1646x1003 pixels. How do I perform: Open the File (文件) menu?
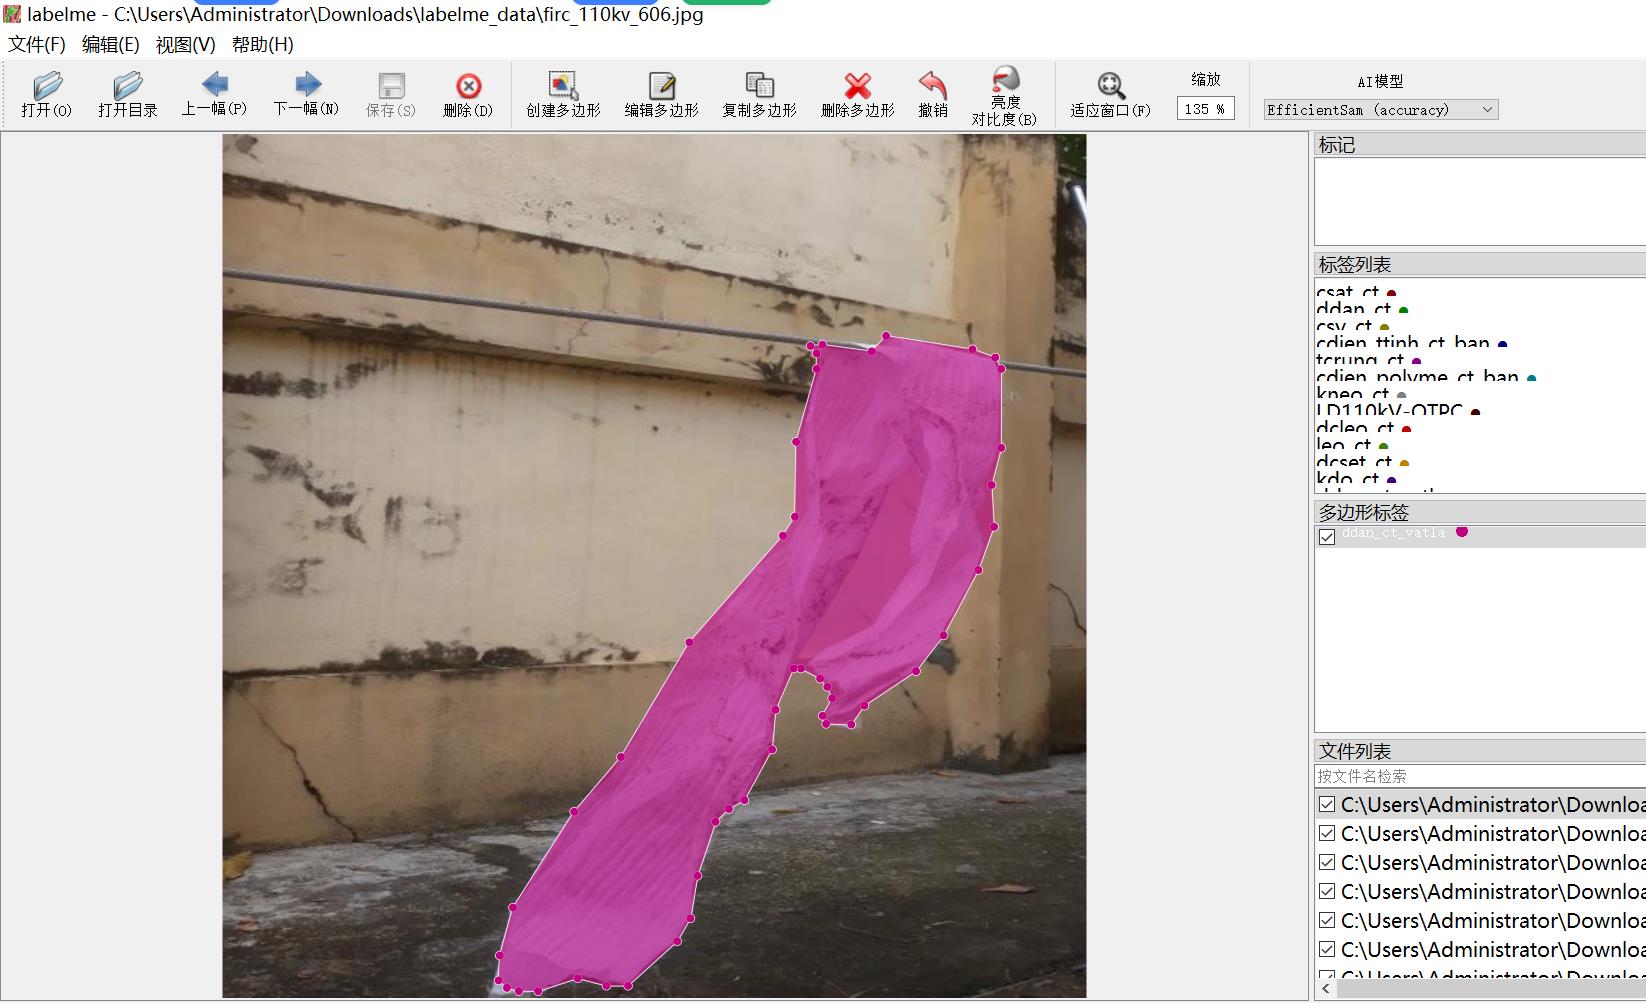click(37, 45)
